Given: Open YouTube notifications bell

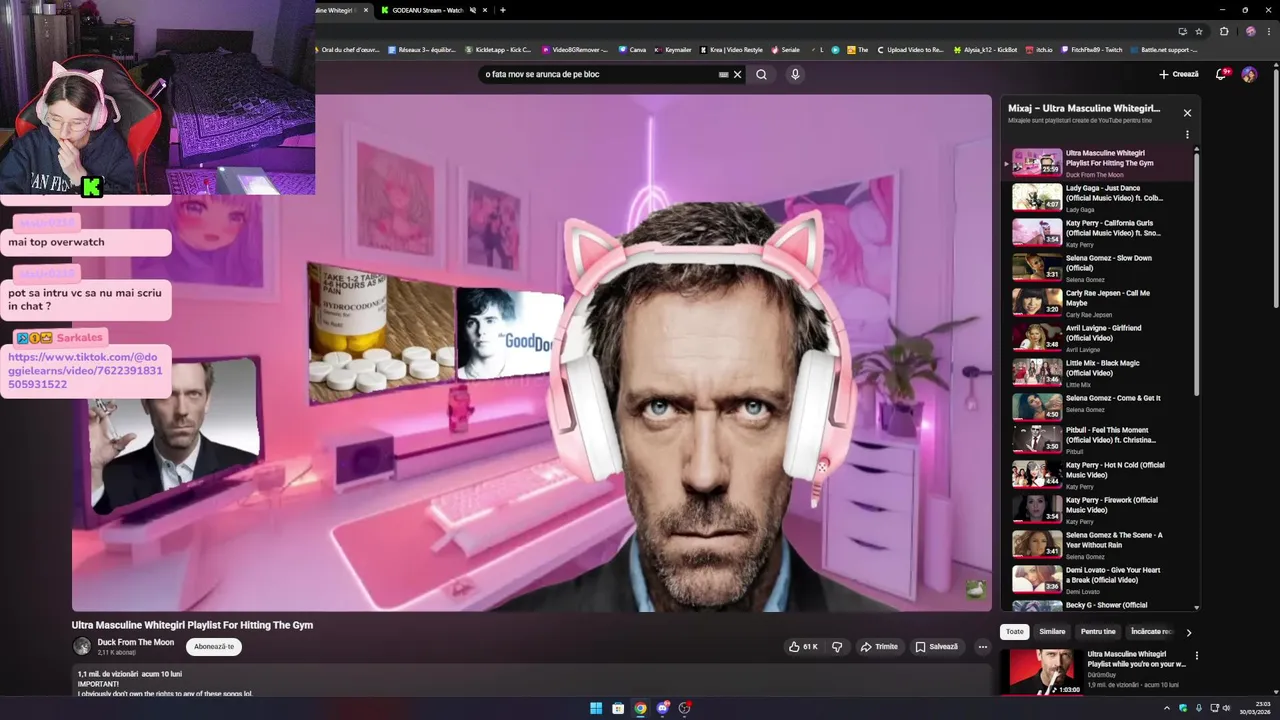Looking at the screenshot, I should click(x=1222, y=74).
